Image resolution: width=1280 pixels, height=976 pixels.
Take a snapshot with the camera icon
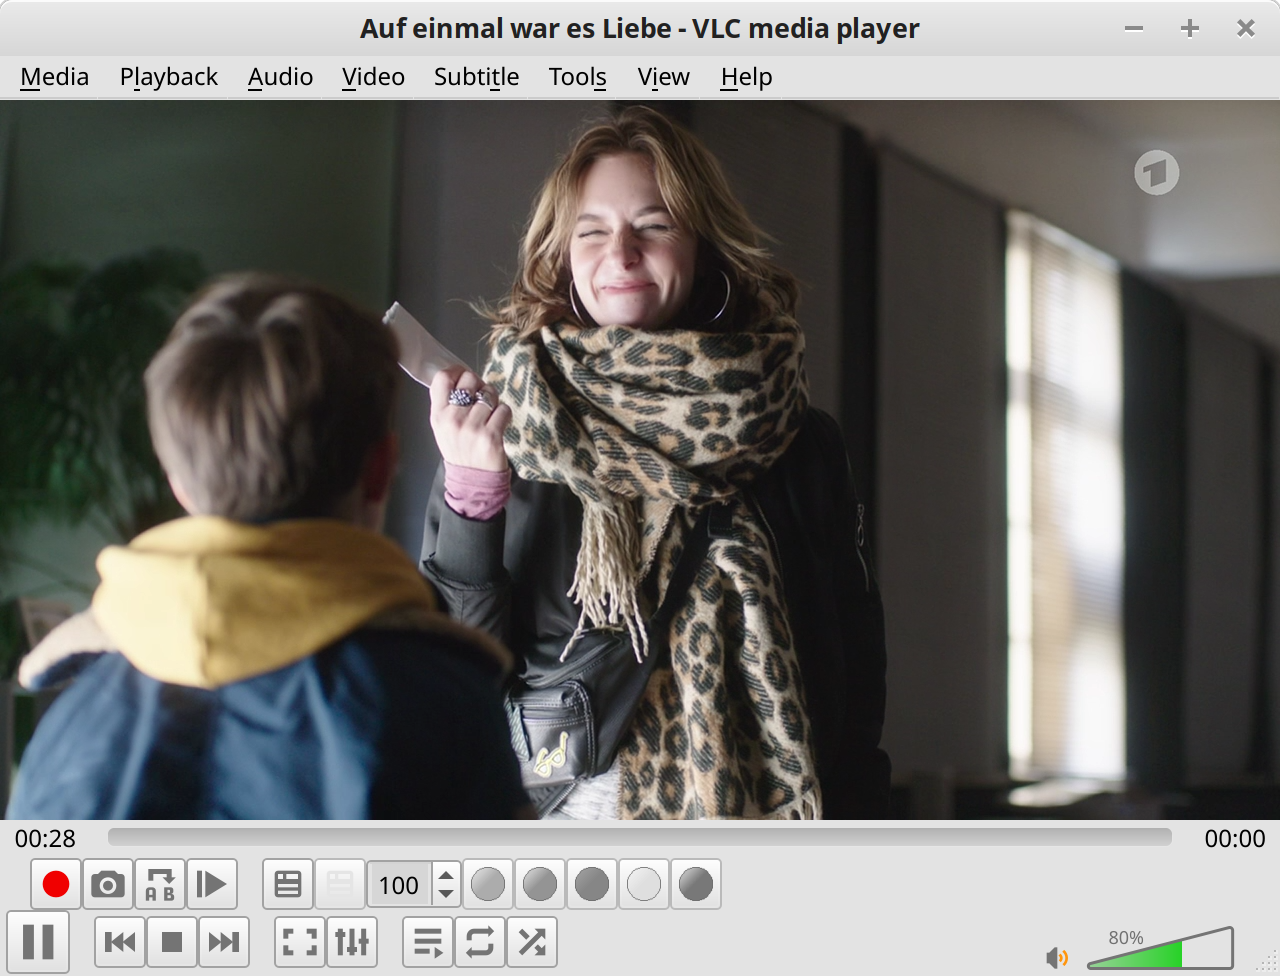pyautogui.click(x=108, y=884)
